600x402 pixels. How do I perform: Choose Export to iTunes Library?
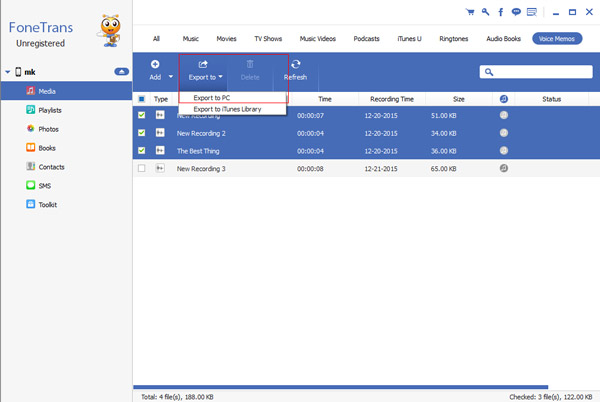pos(233,109)
